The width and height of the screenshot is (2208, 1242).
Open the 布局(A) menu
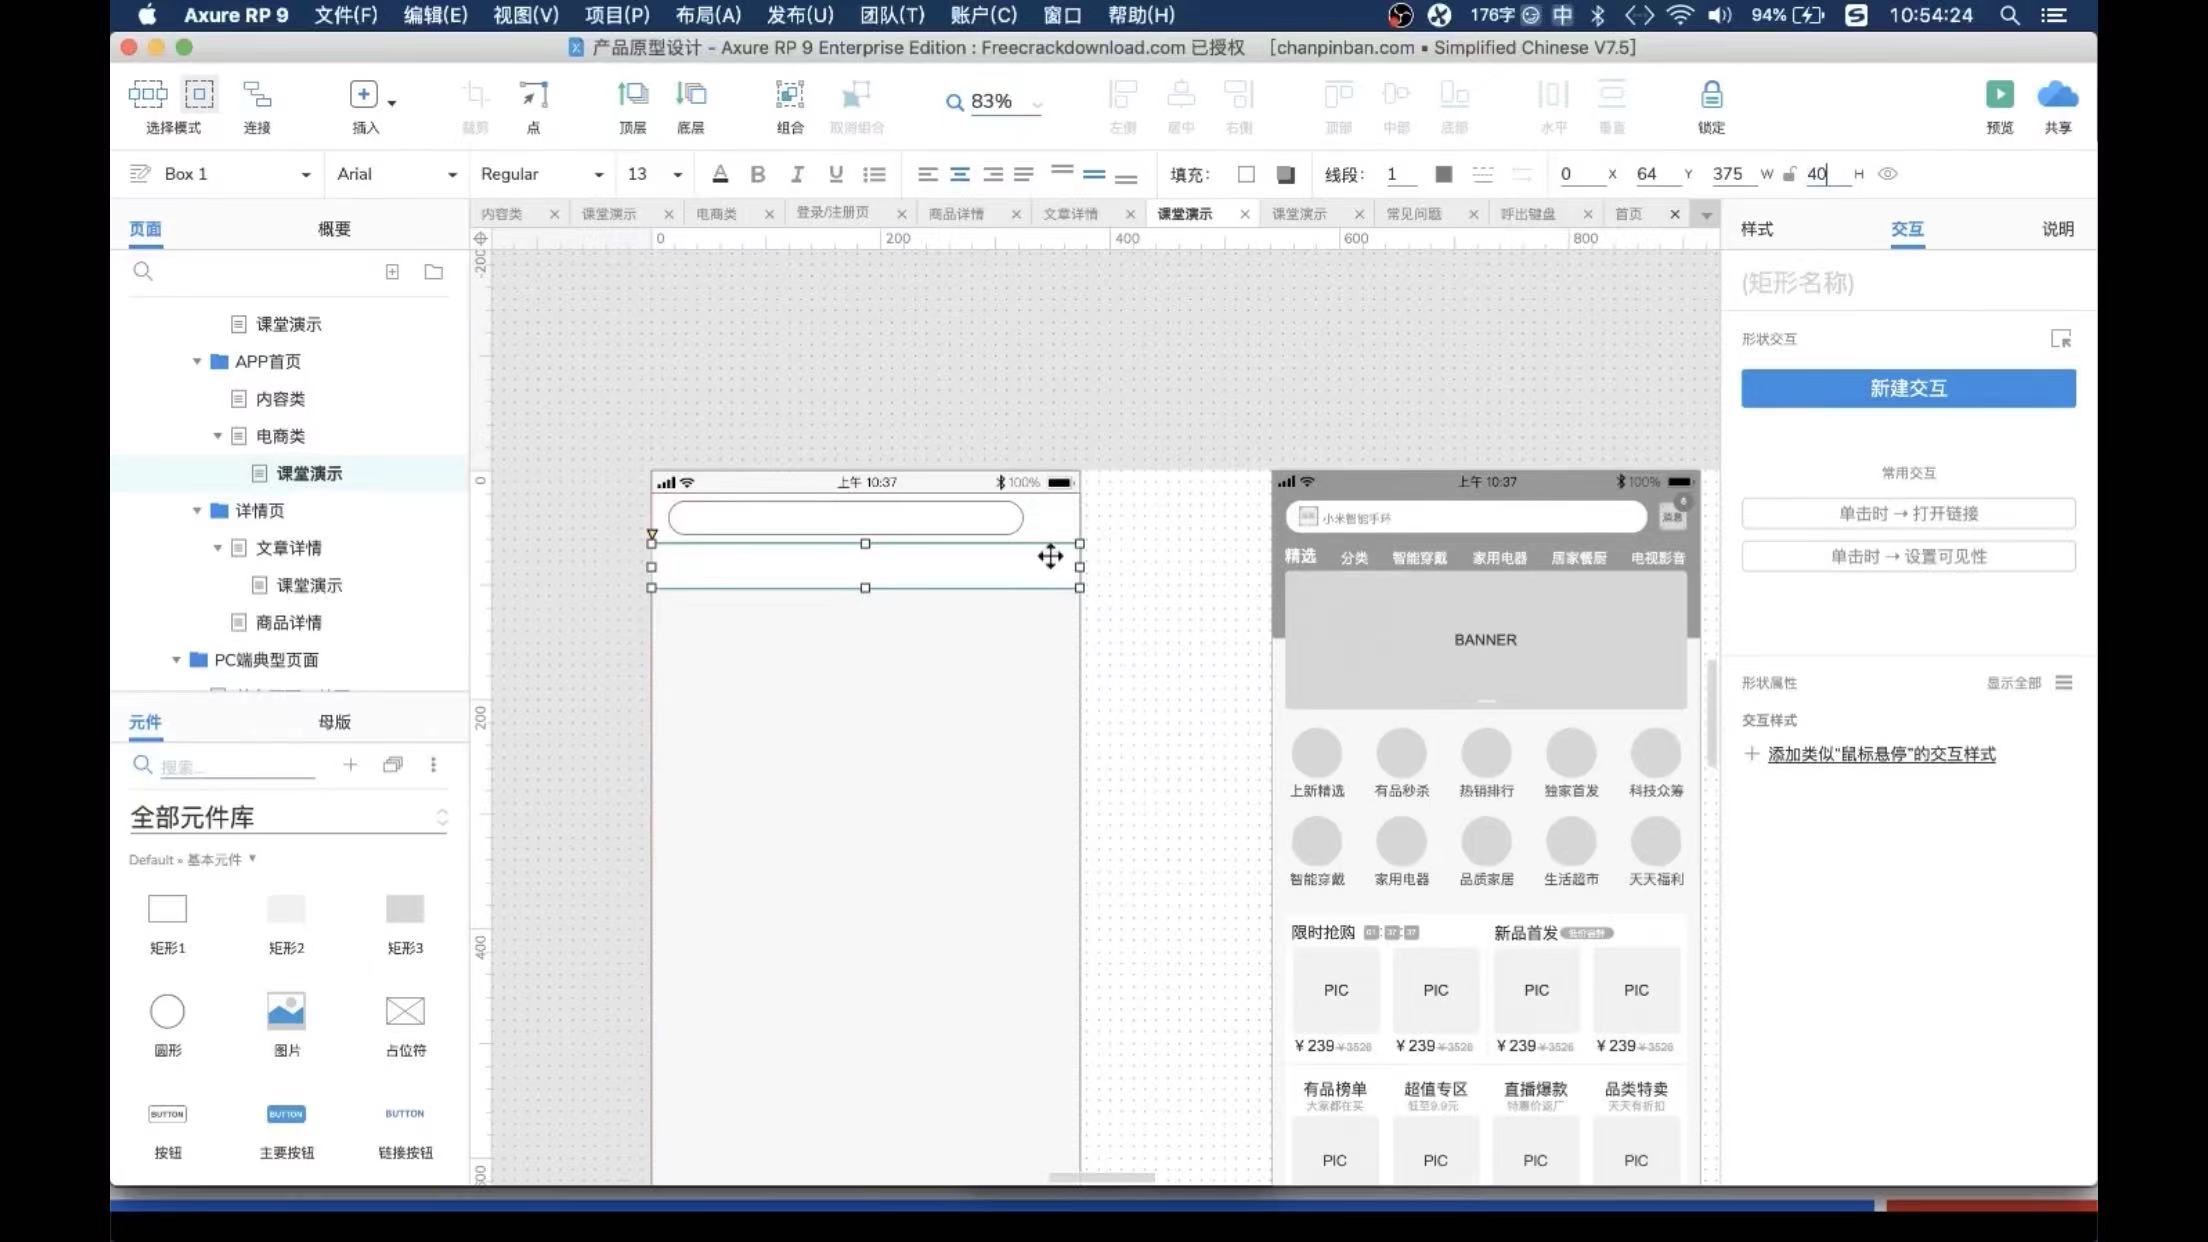(x=708, y=15)
